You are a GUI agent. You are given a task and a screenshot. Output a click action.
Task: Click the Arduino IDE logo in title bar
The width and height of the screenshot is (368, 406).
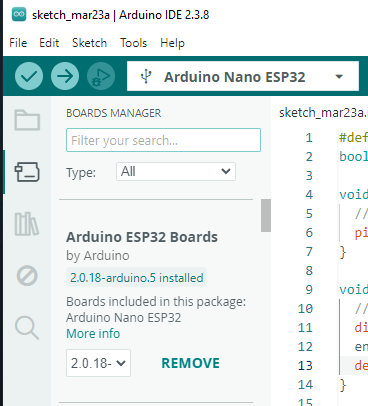[19, 15]
